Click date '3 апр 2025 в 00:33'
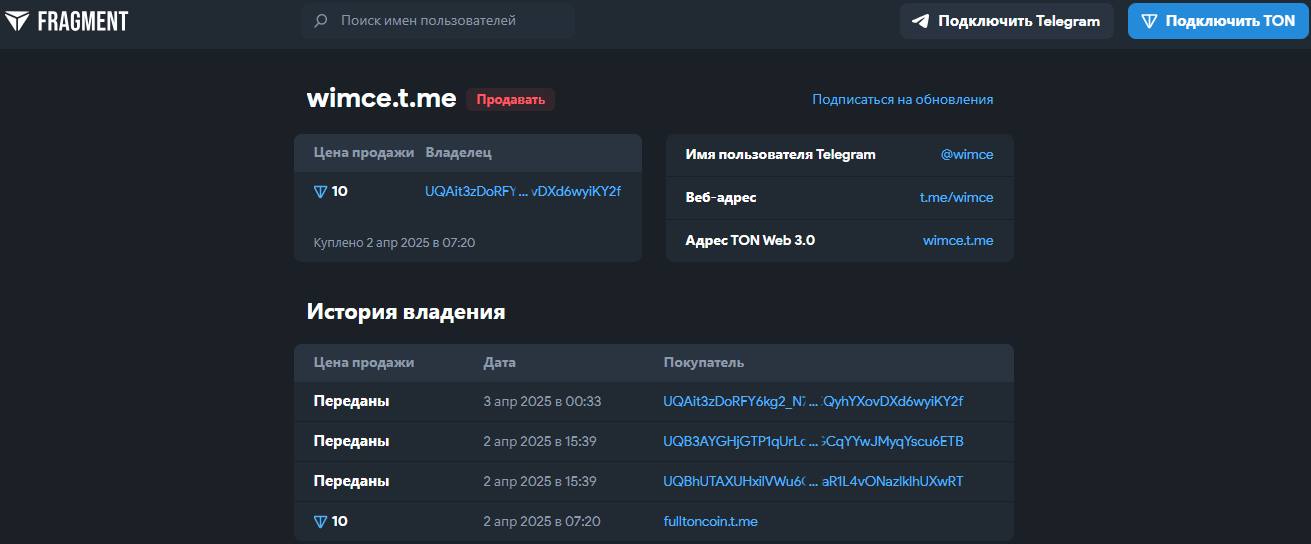Screen dimensions: 1311x544 tap(542, 401)
